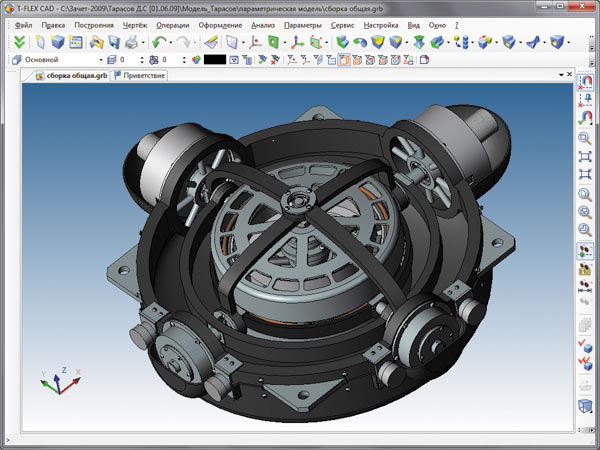
Task: Print the document with printer icon
Action: (131, 42)
